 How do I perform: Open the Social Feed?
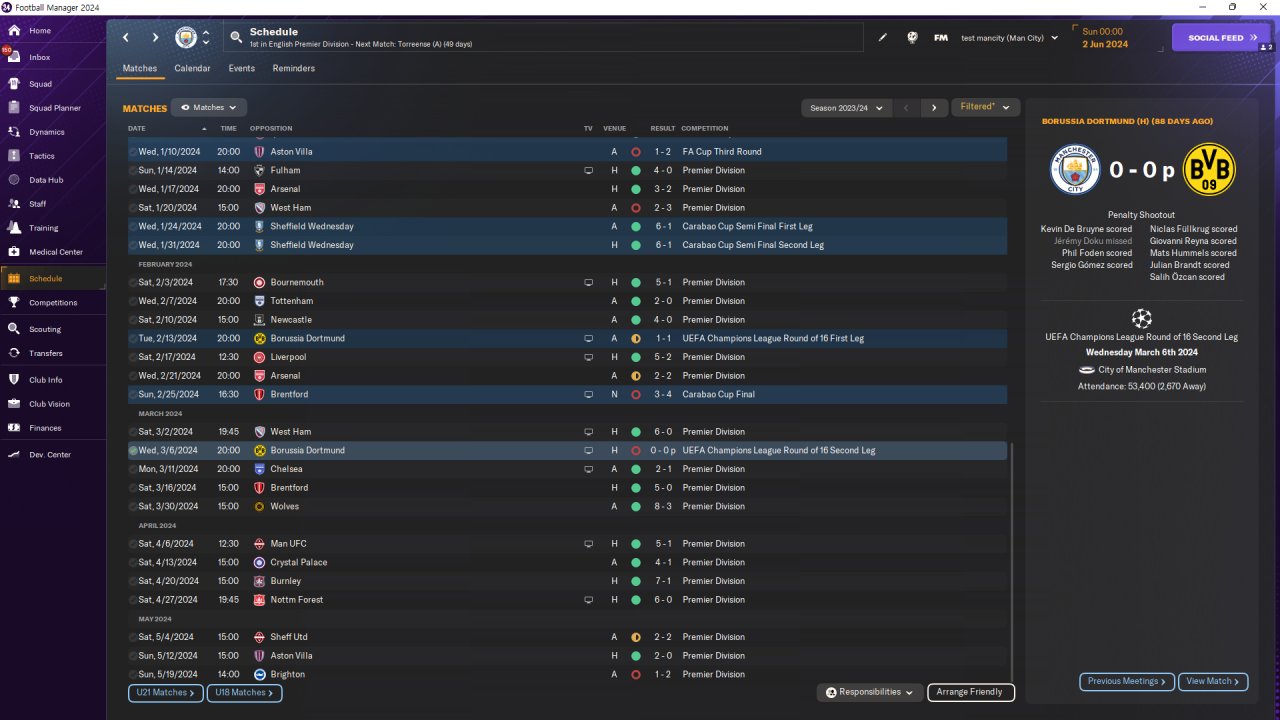(x=1221, y=38)
